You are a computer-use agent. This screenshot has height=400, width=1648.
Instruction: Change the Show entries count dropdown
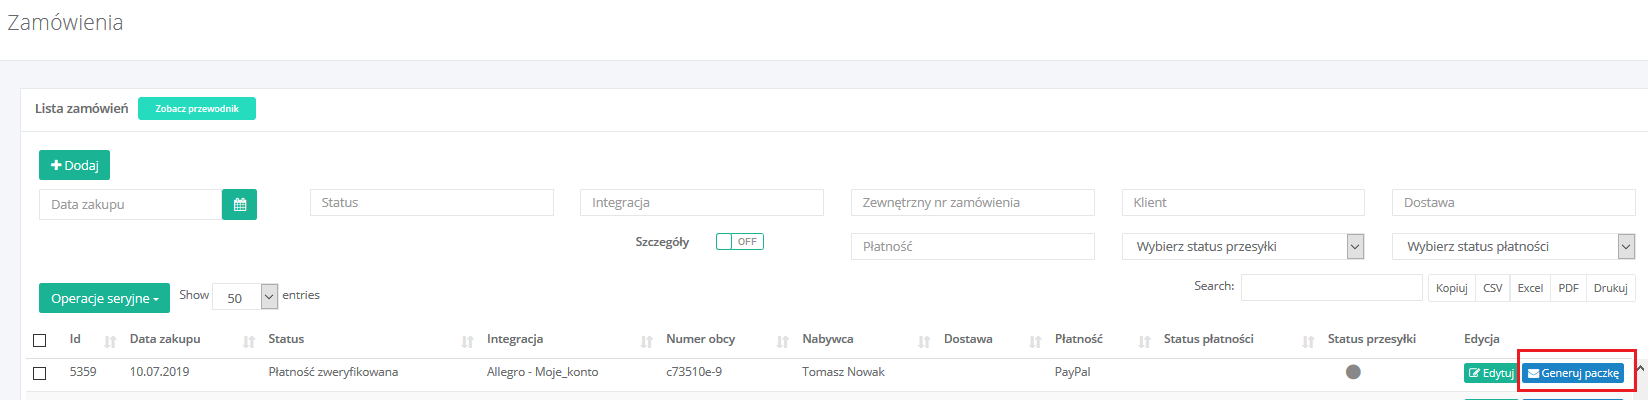pos(245,297)
